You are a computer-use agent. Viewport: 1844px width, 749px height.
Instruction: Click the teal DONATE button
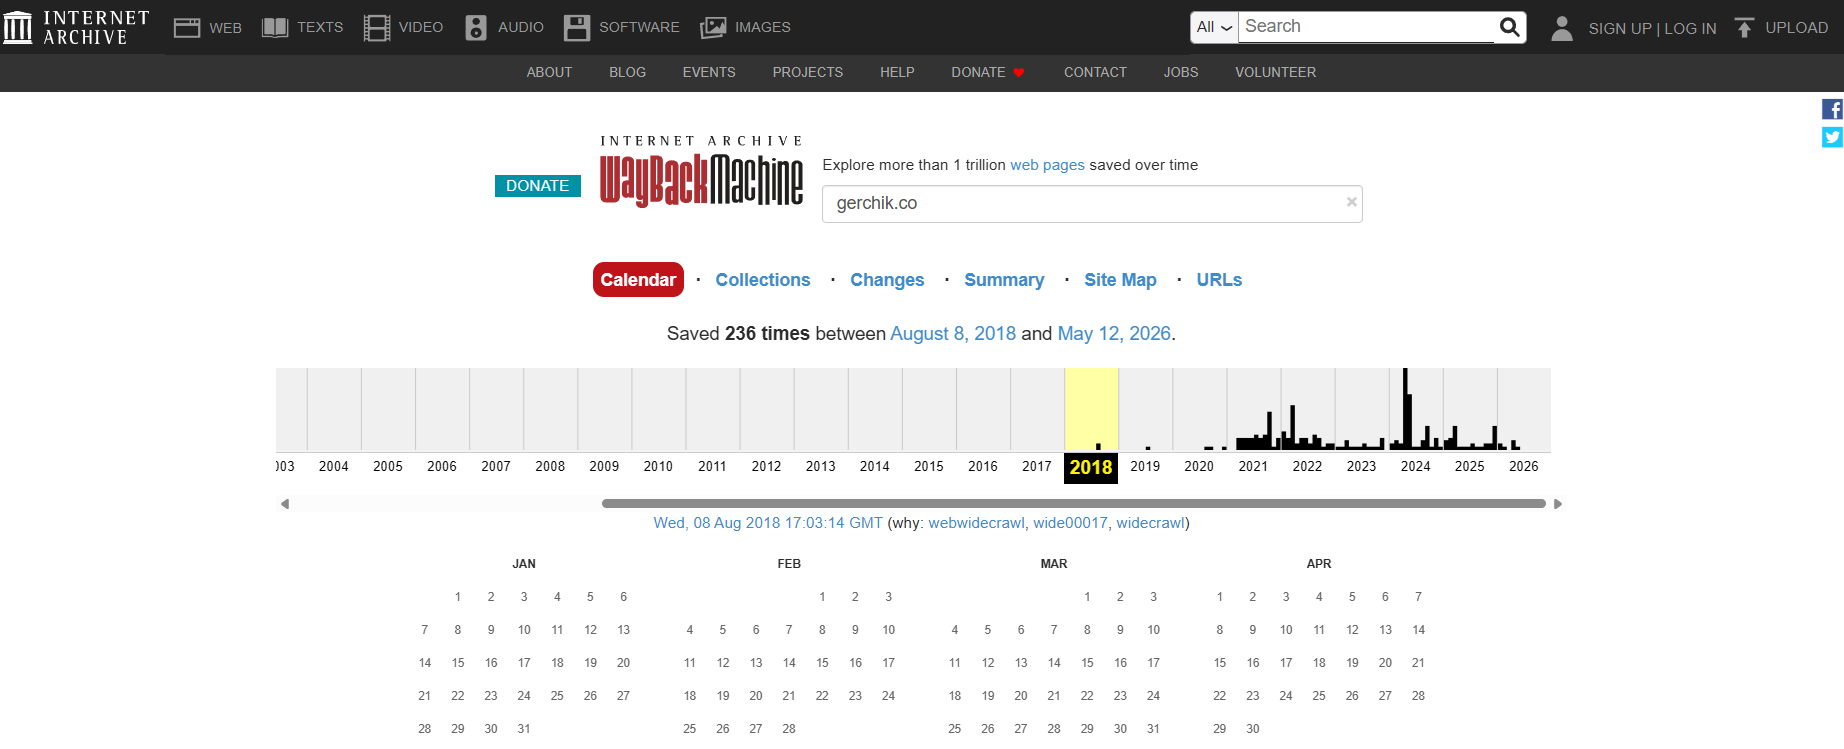tap(538, 186)
